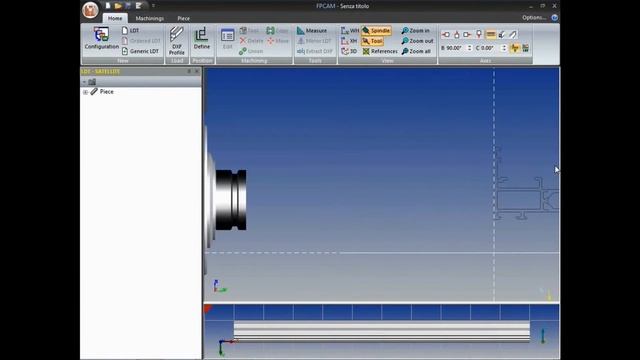Click the Union machining button

click(x=251, y=51)
